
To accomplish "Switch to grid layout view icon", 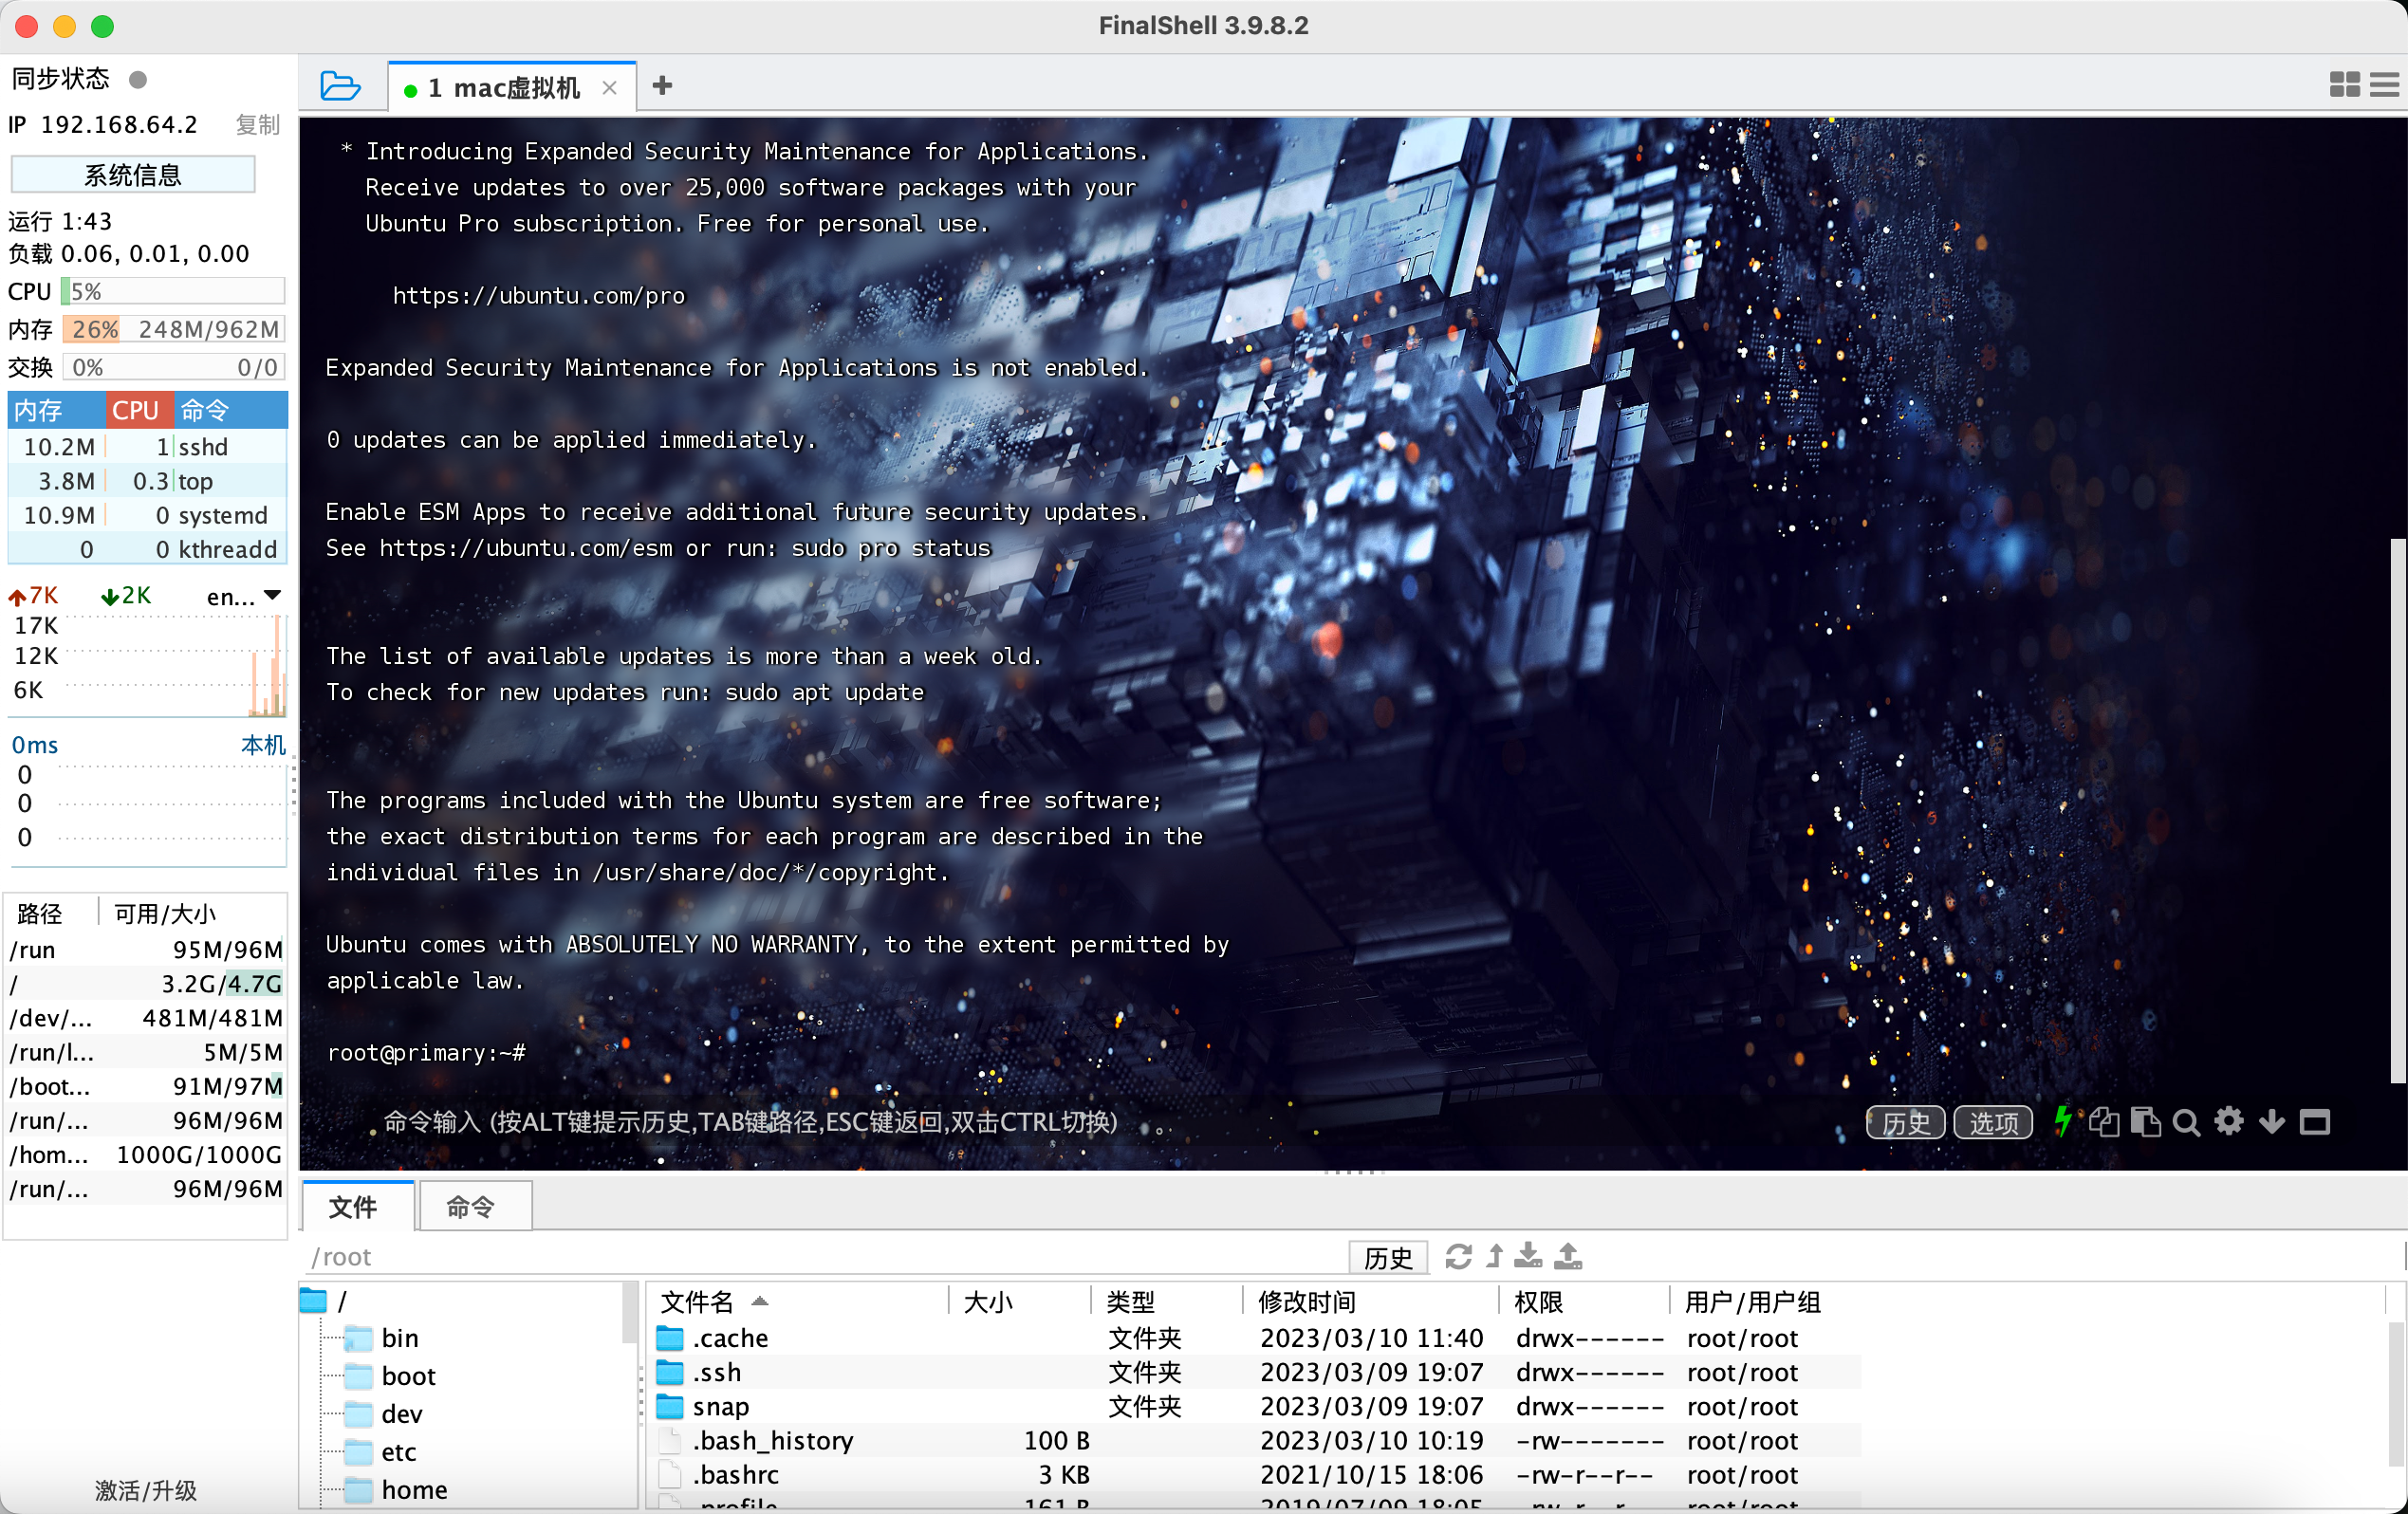I will [2344, 85].
